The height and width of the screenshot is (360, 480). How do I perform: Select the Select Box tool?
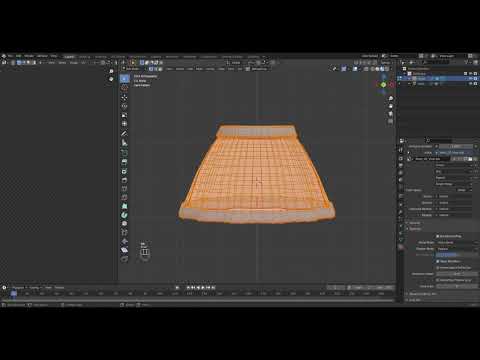124,79
